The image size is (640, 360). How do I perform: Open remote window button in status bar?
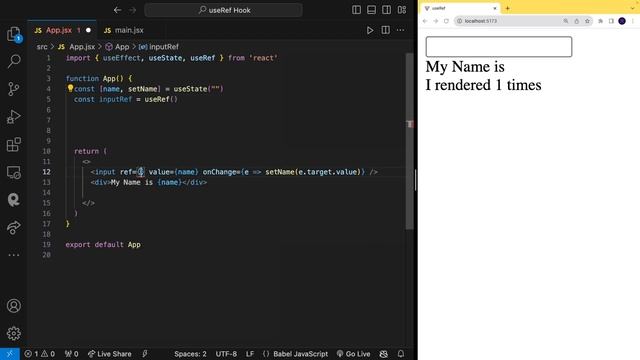(x=9, y=354)
